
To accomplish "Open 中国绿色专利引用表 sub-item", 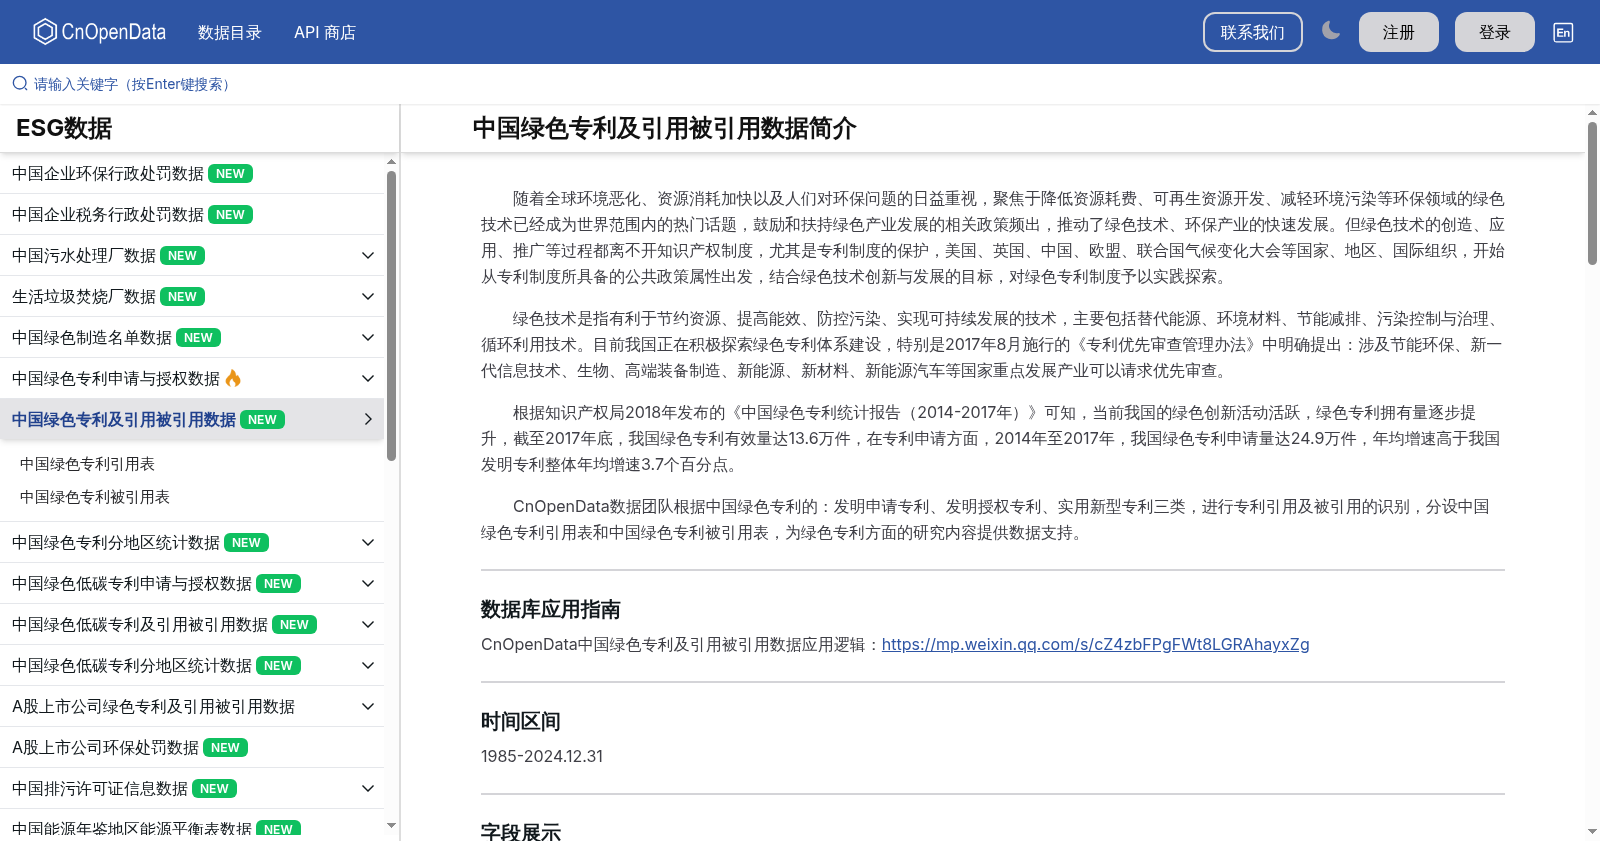I will (88, 464).
